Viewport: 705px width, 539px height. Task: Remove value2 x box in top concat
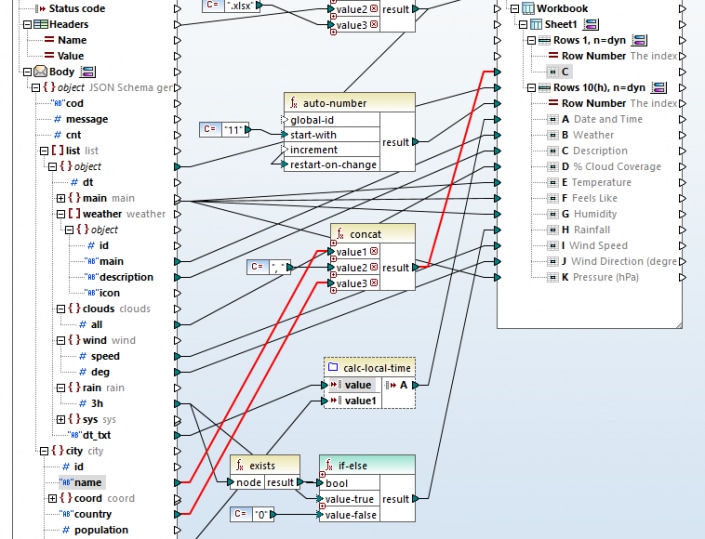[374, 9]
